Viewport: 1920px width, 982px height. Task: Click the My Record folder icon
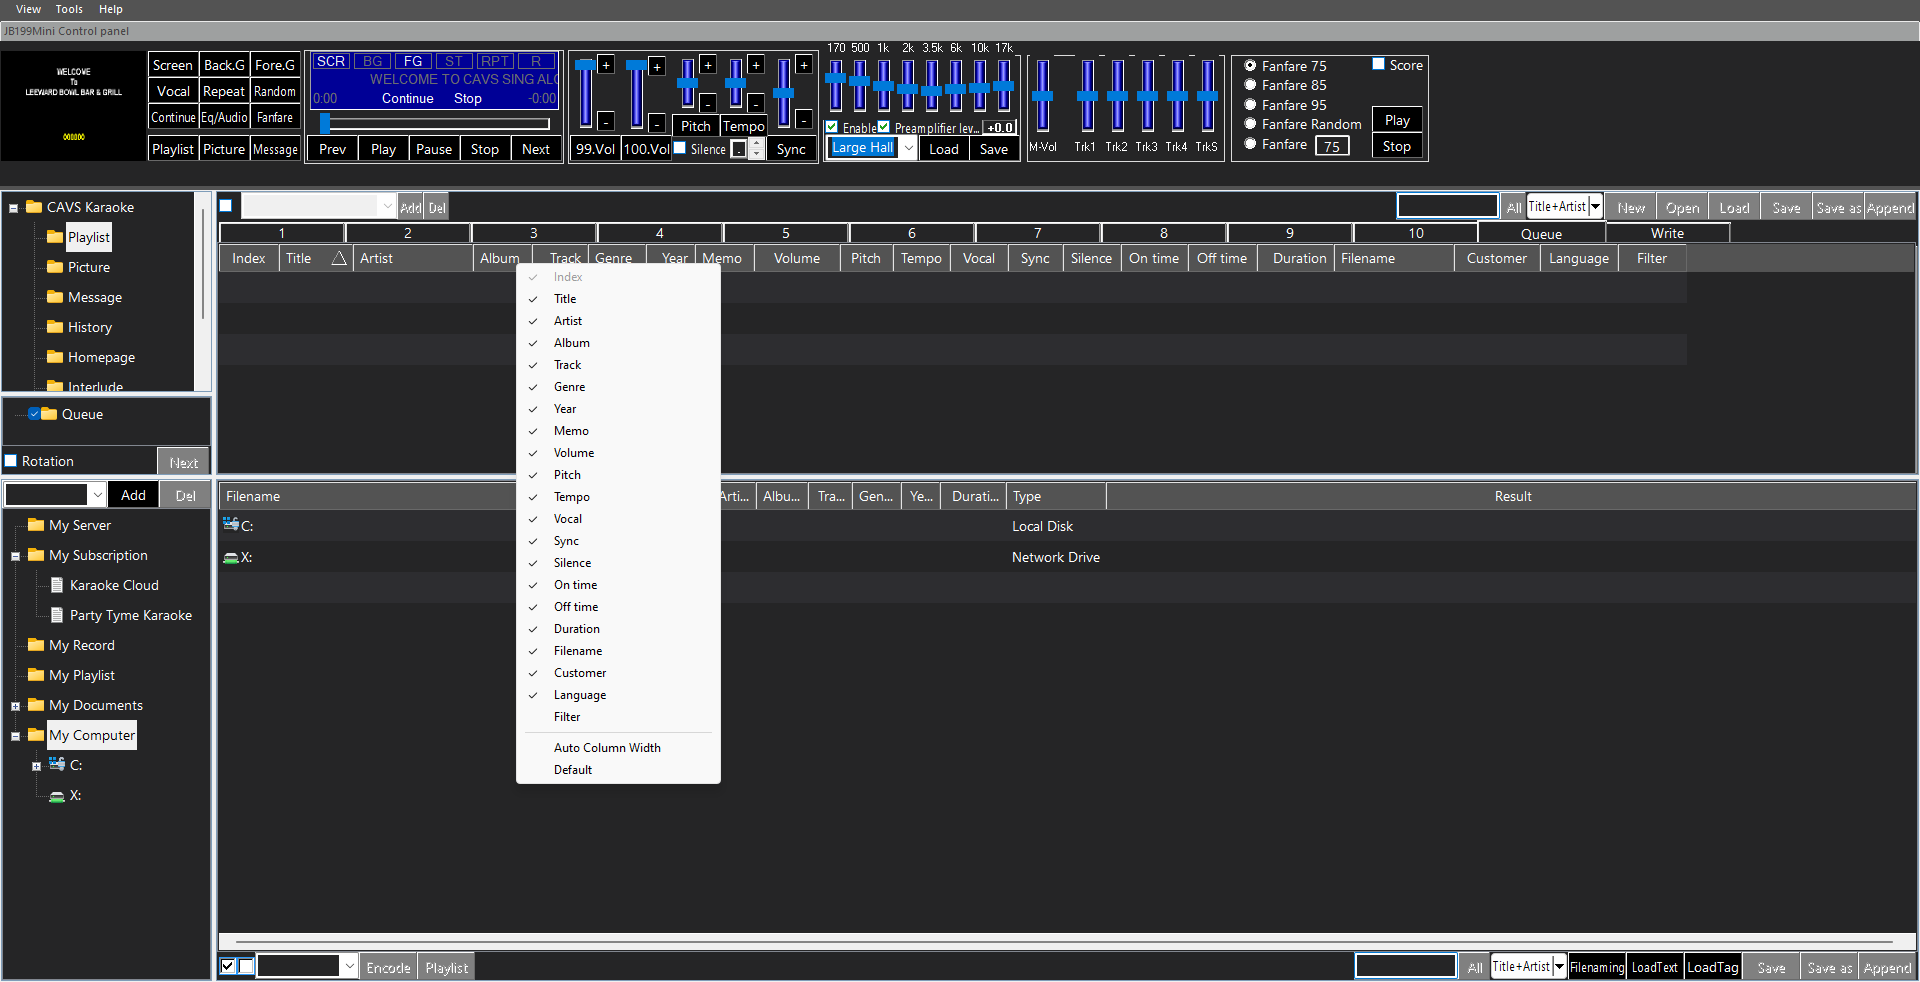(x=36, y=645)
